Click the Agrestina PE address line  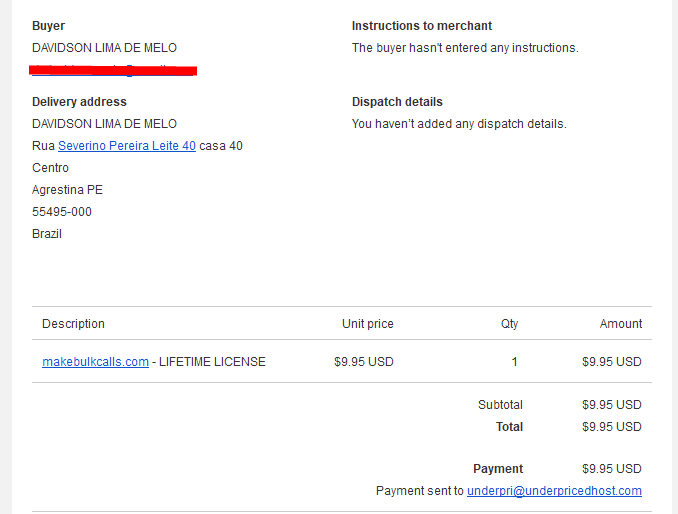67,190
